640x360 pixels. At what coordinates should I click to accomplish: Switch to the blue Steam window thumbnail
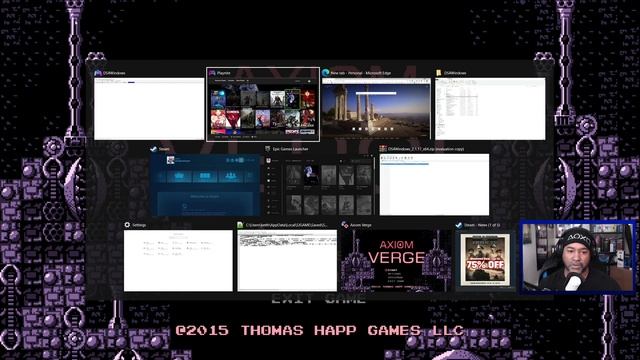click(205, 184)
